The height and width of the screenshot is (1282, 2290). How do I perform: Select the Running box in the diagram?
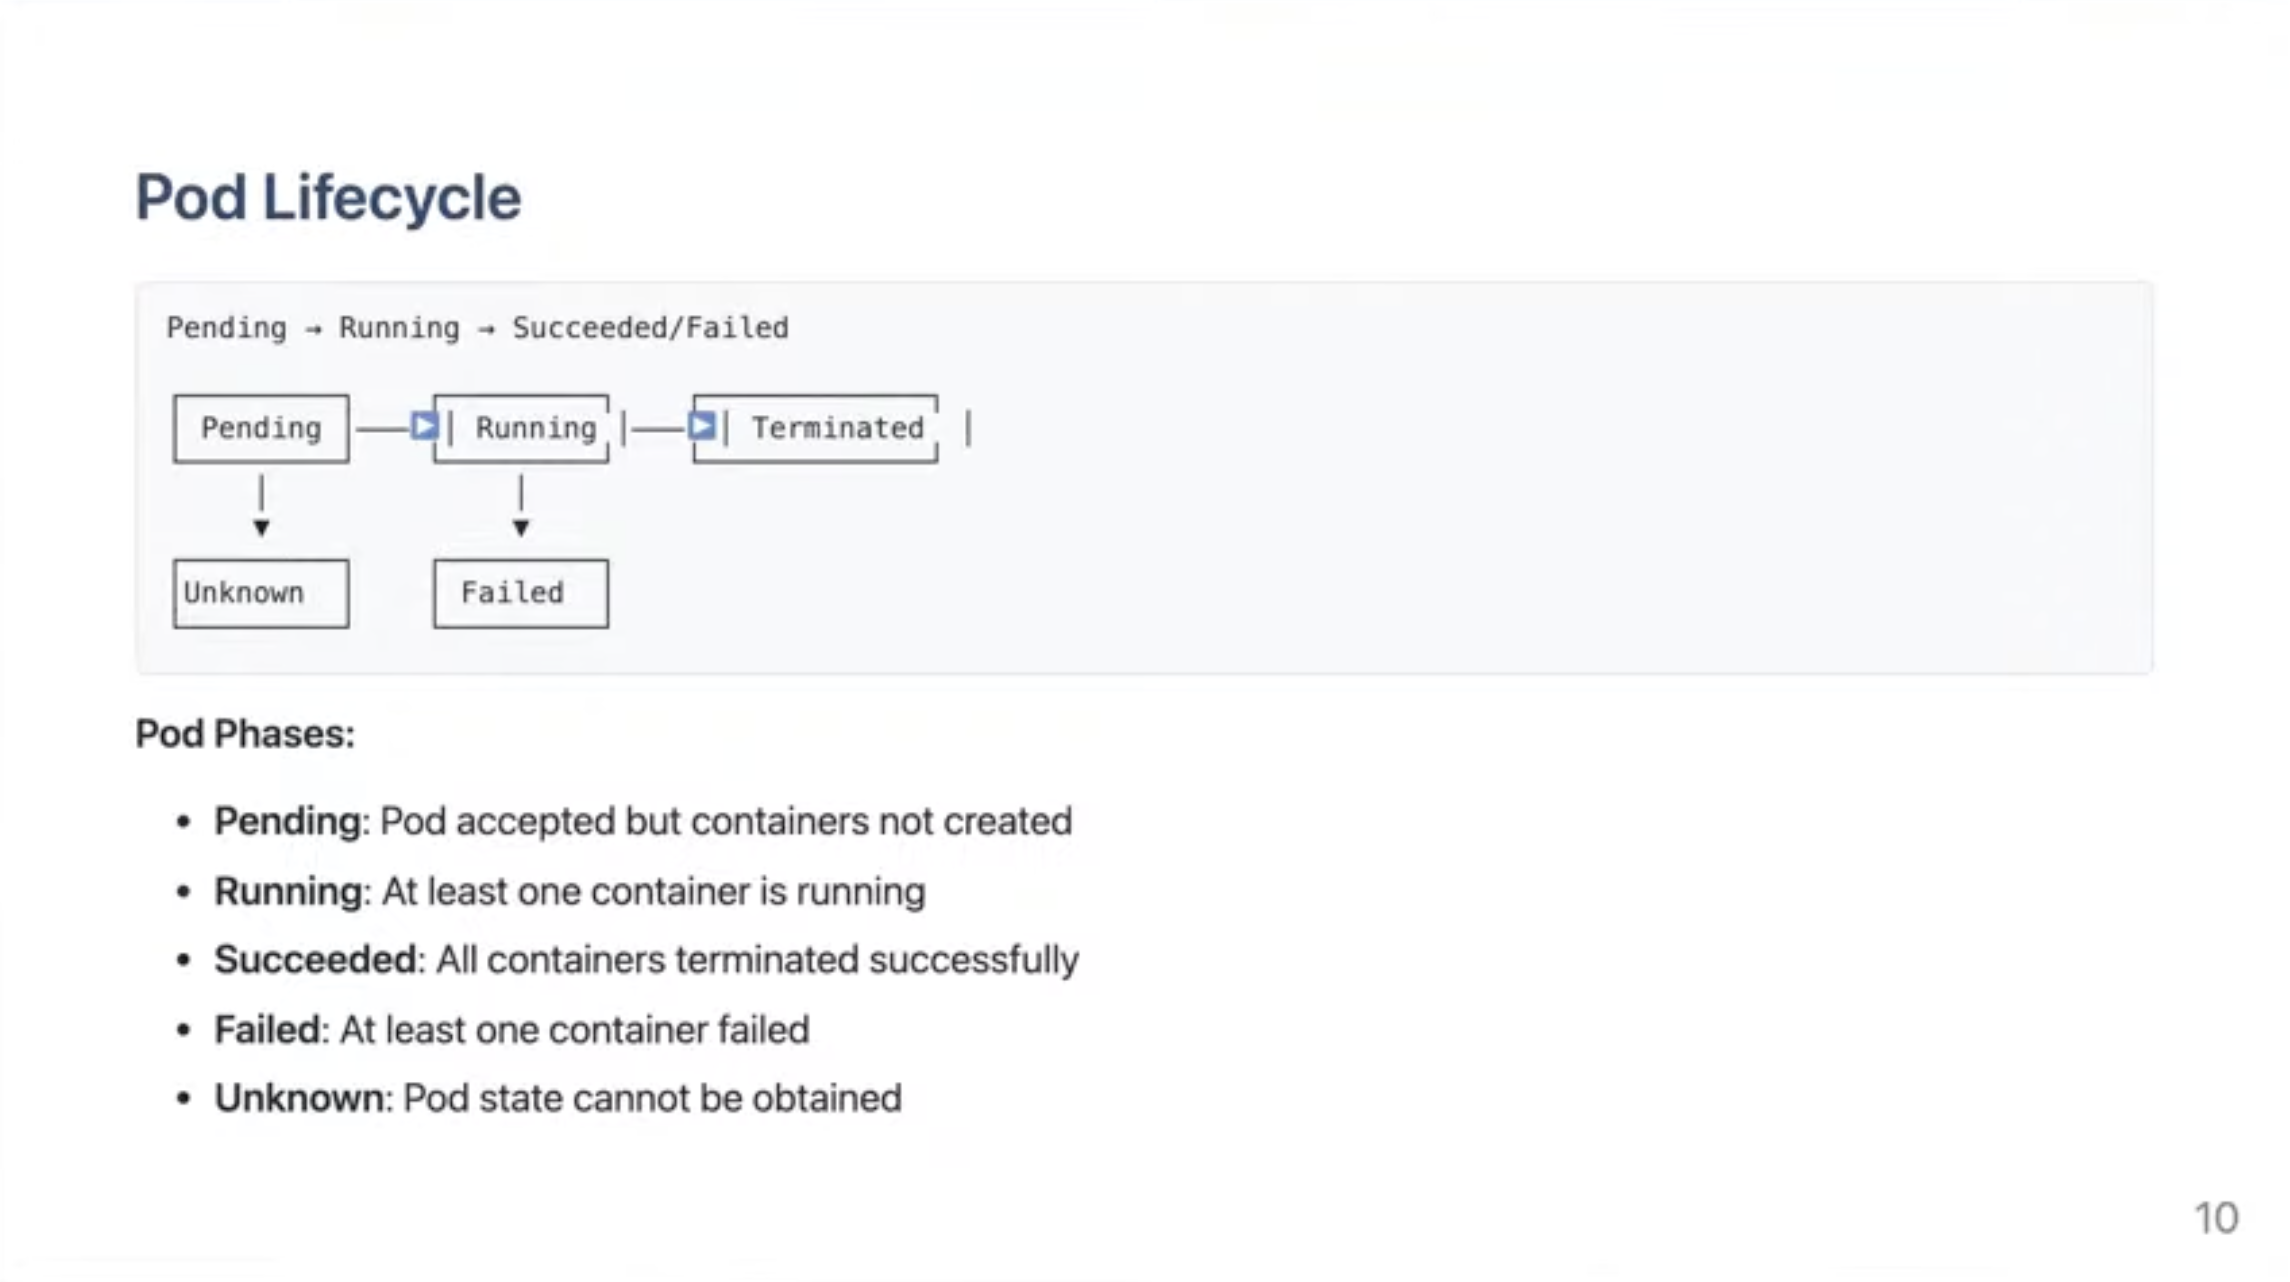534,428
